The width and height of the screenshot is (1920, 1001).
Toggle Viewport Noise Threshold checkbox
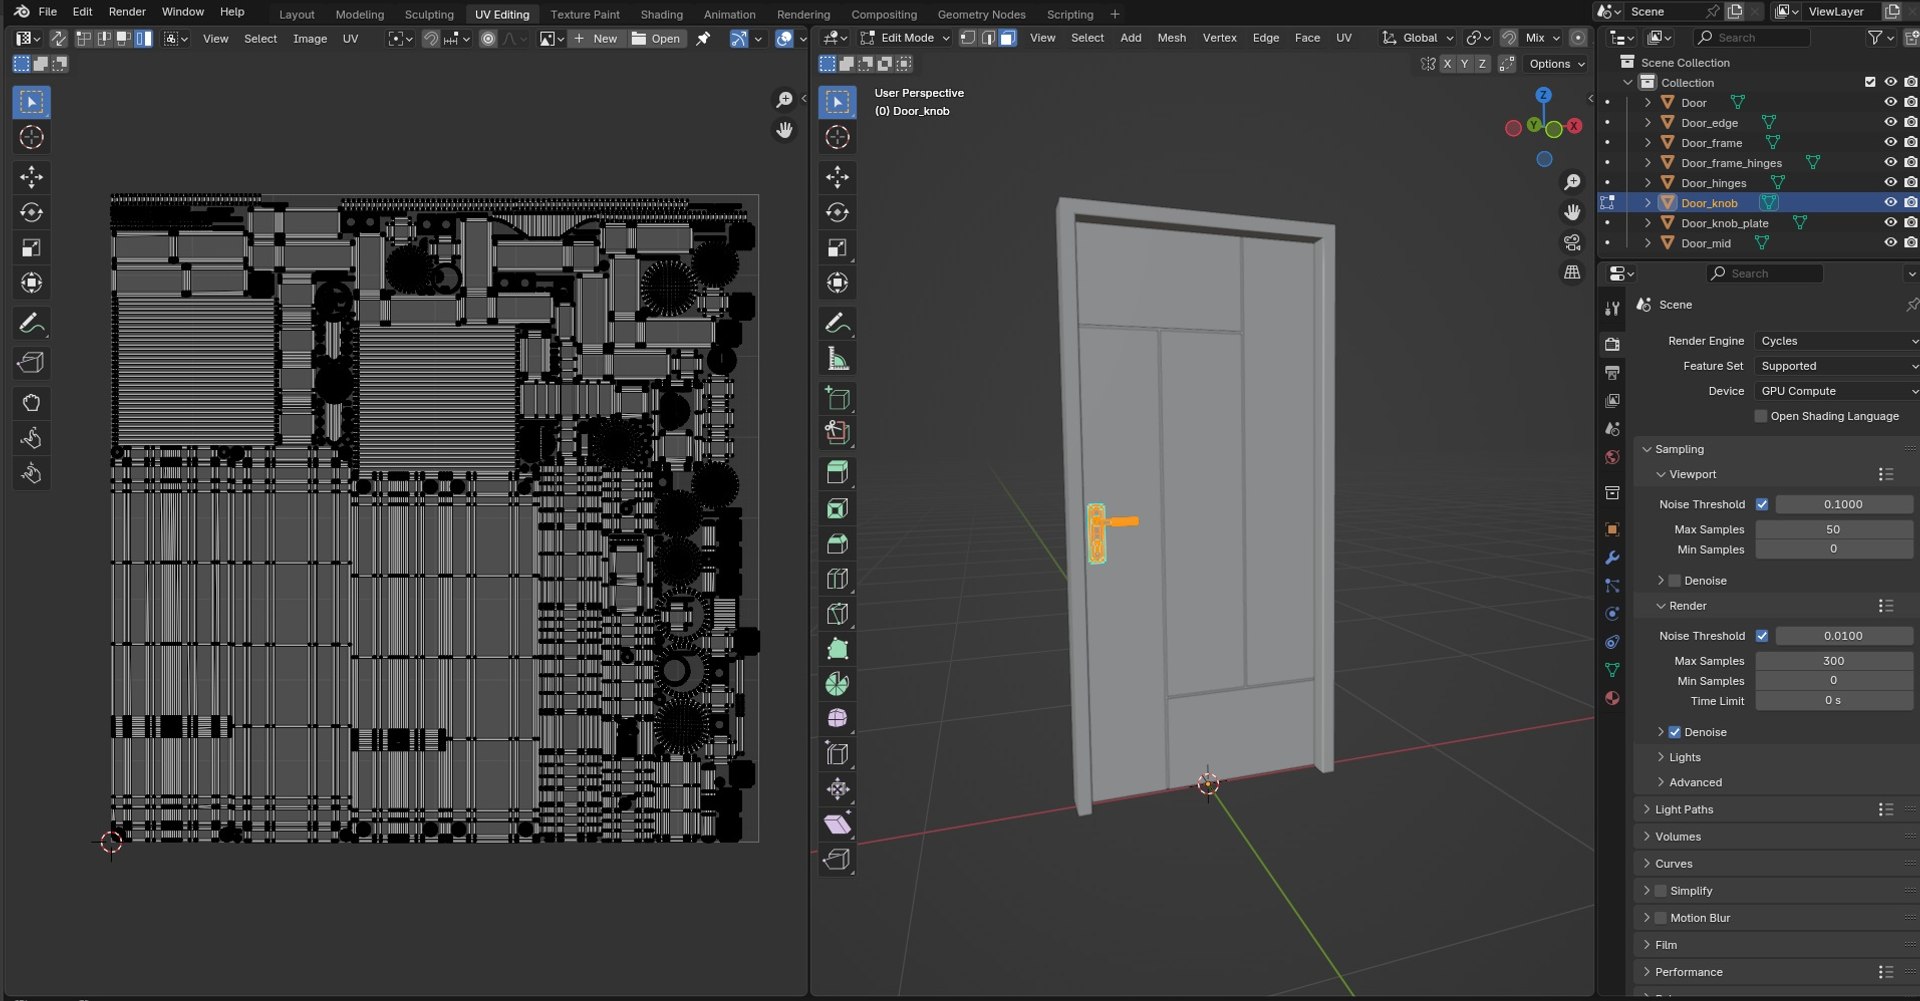pyautogui.click(x=1762, y=504)
